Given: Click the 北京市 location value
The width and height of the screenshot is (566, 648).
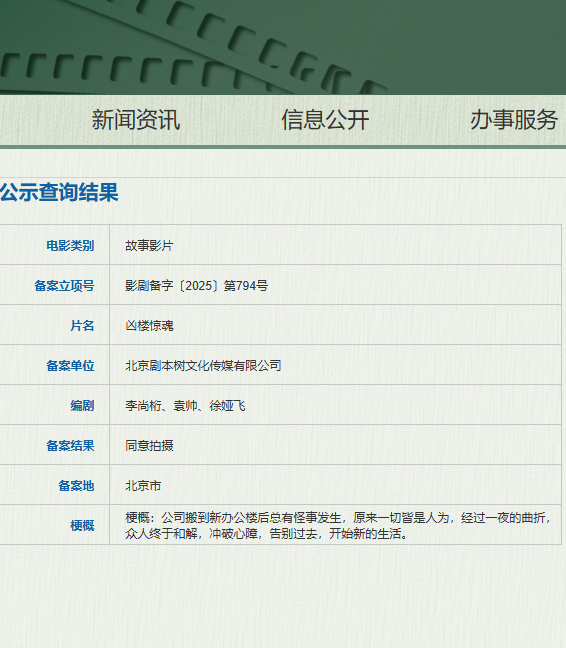Looking at the screenshot, I should click(x=143, y=486).
